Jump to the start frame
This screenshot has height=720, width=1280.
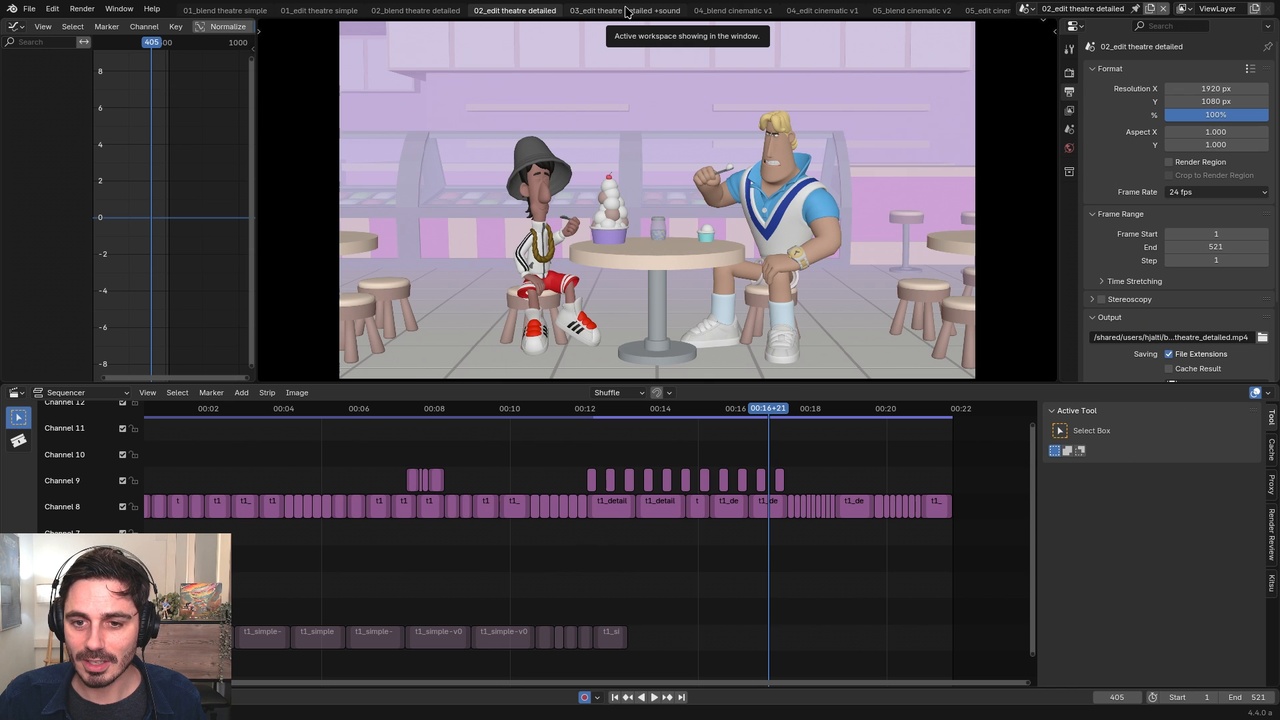point(615,697)
